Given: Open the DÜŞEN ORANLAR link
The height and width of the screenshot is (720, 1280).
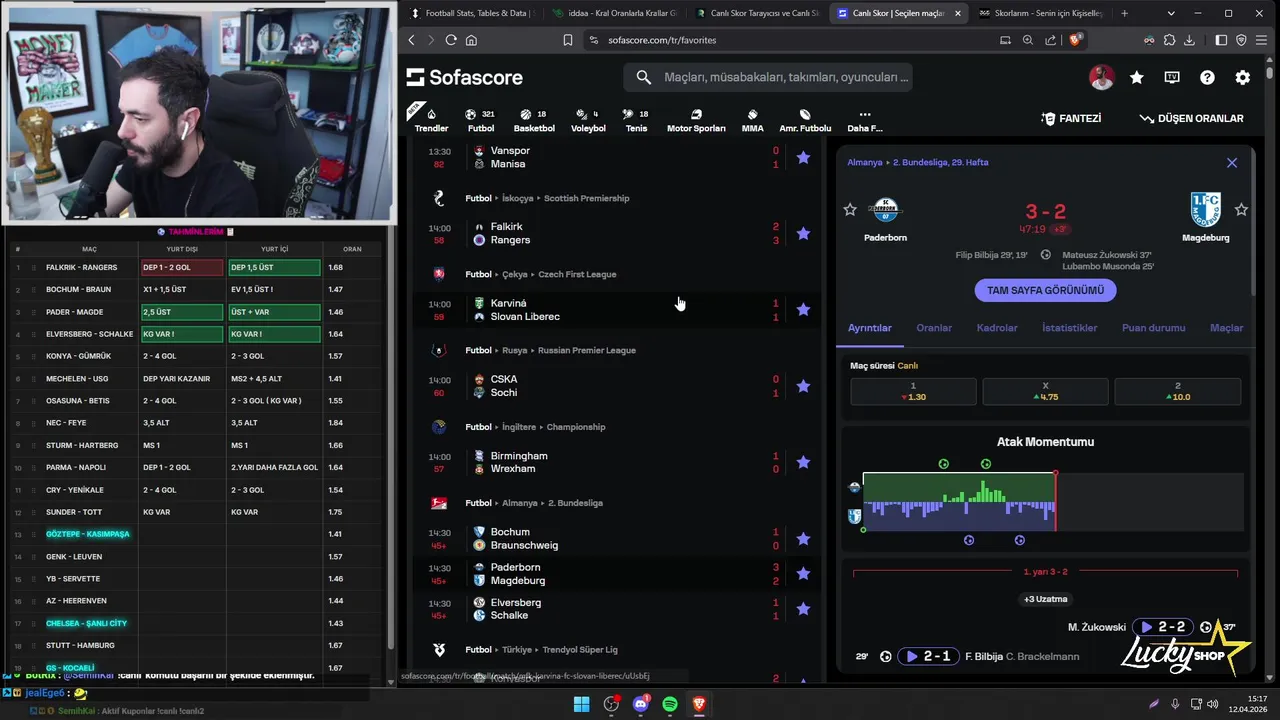Looking at the screenshot, I should coord(1192,118).
